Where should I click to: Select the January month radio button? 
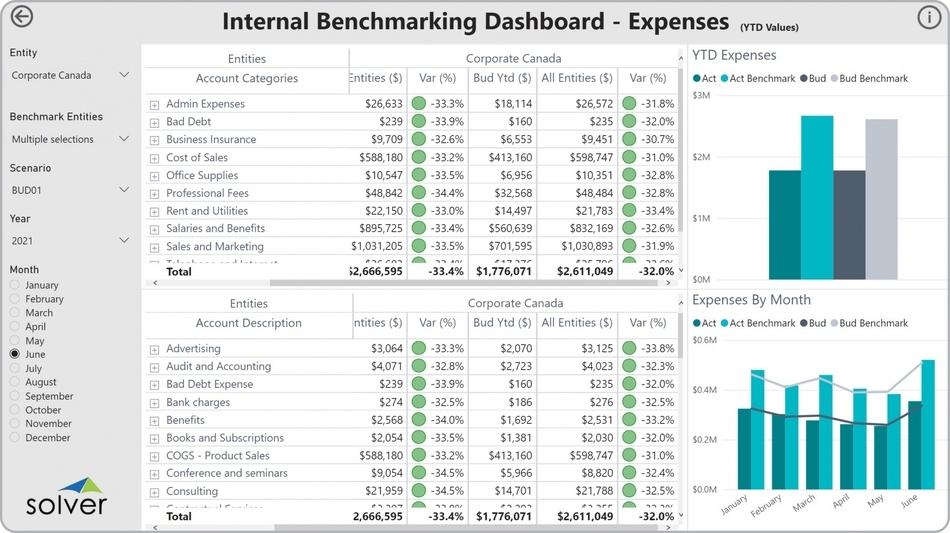(15, 285)
